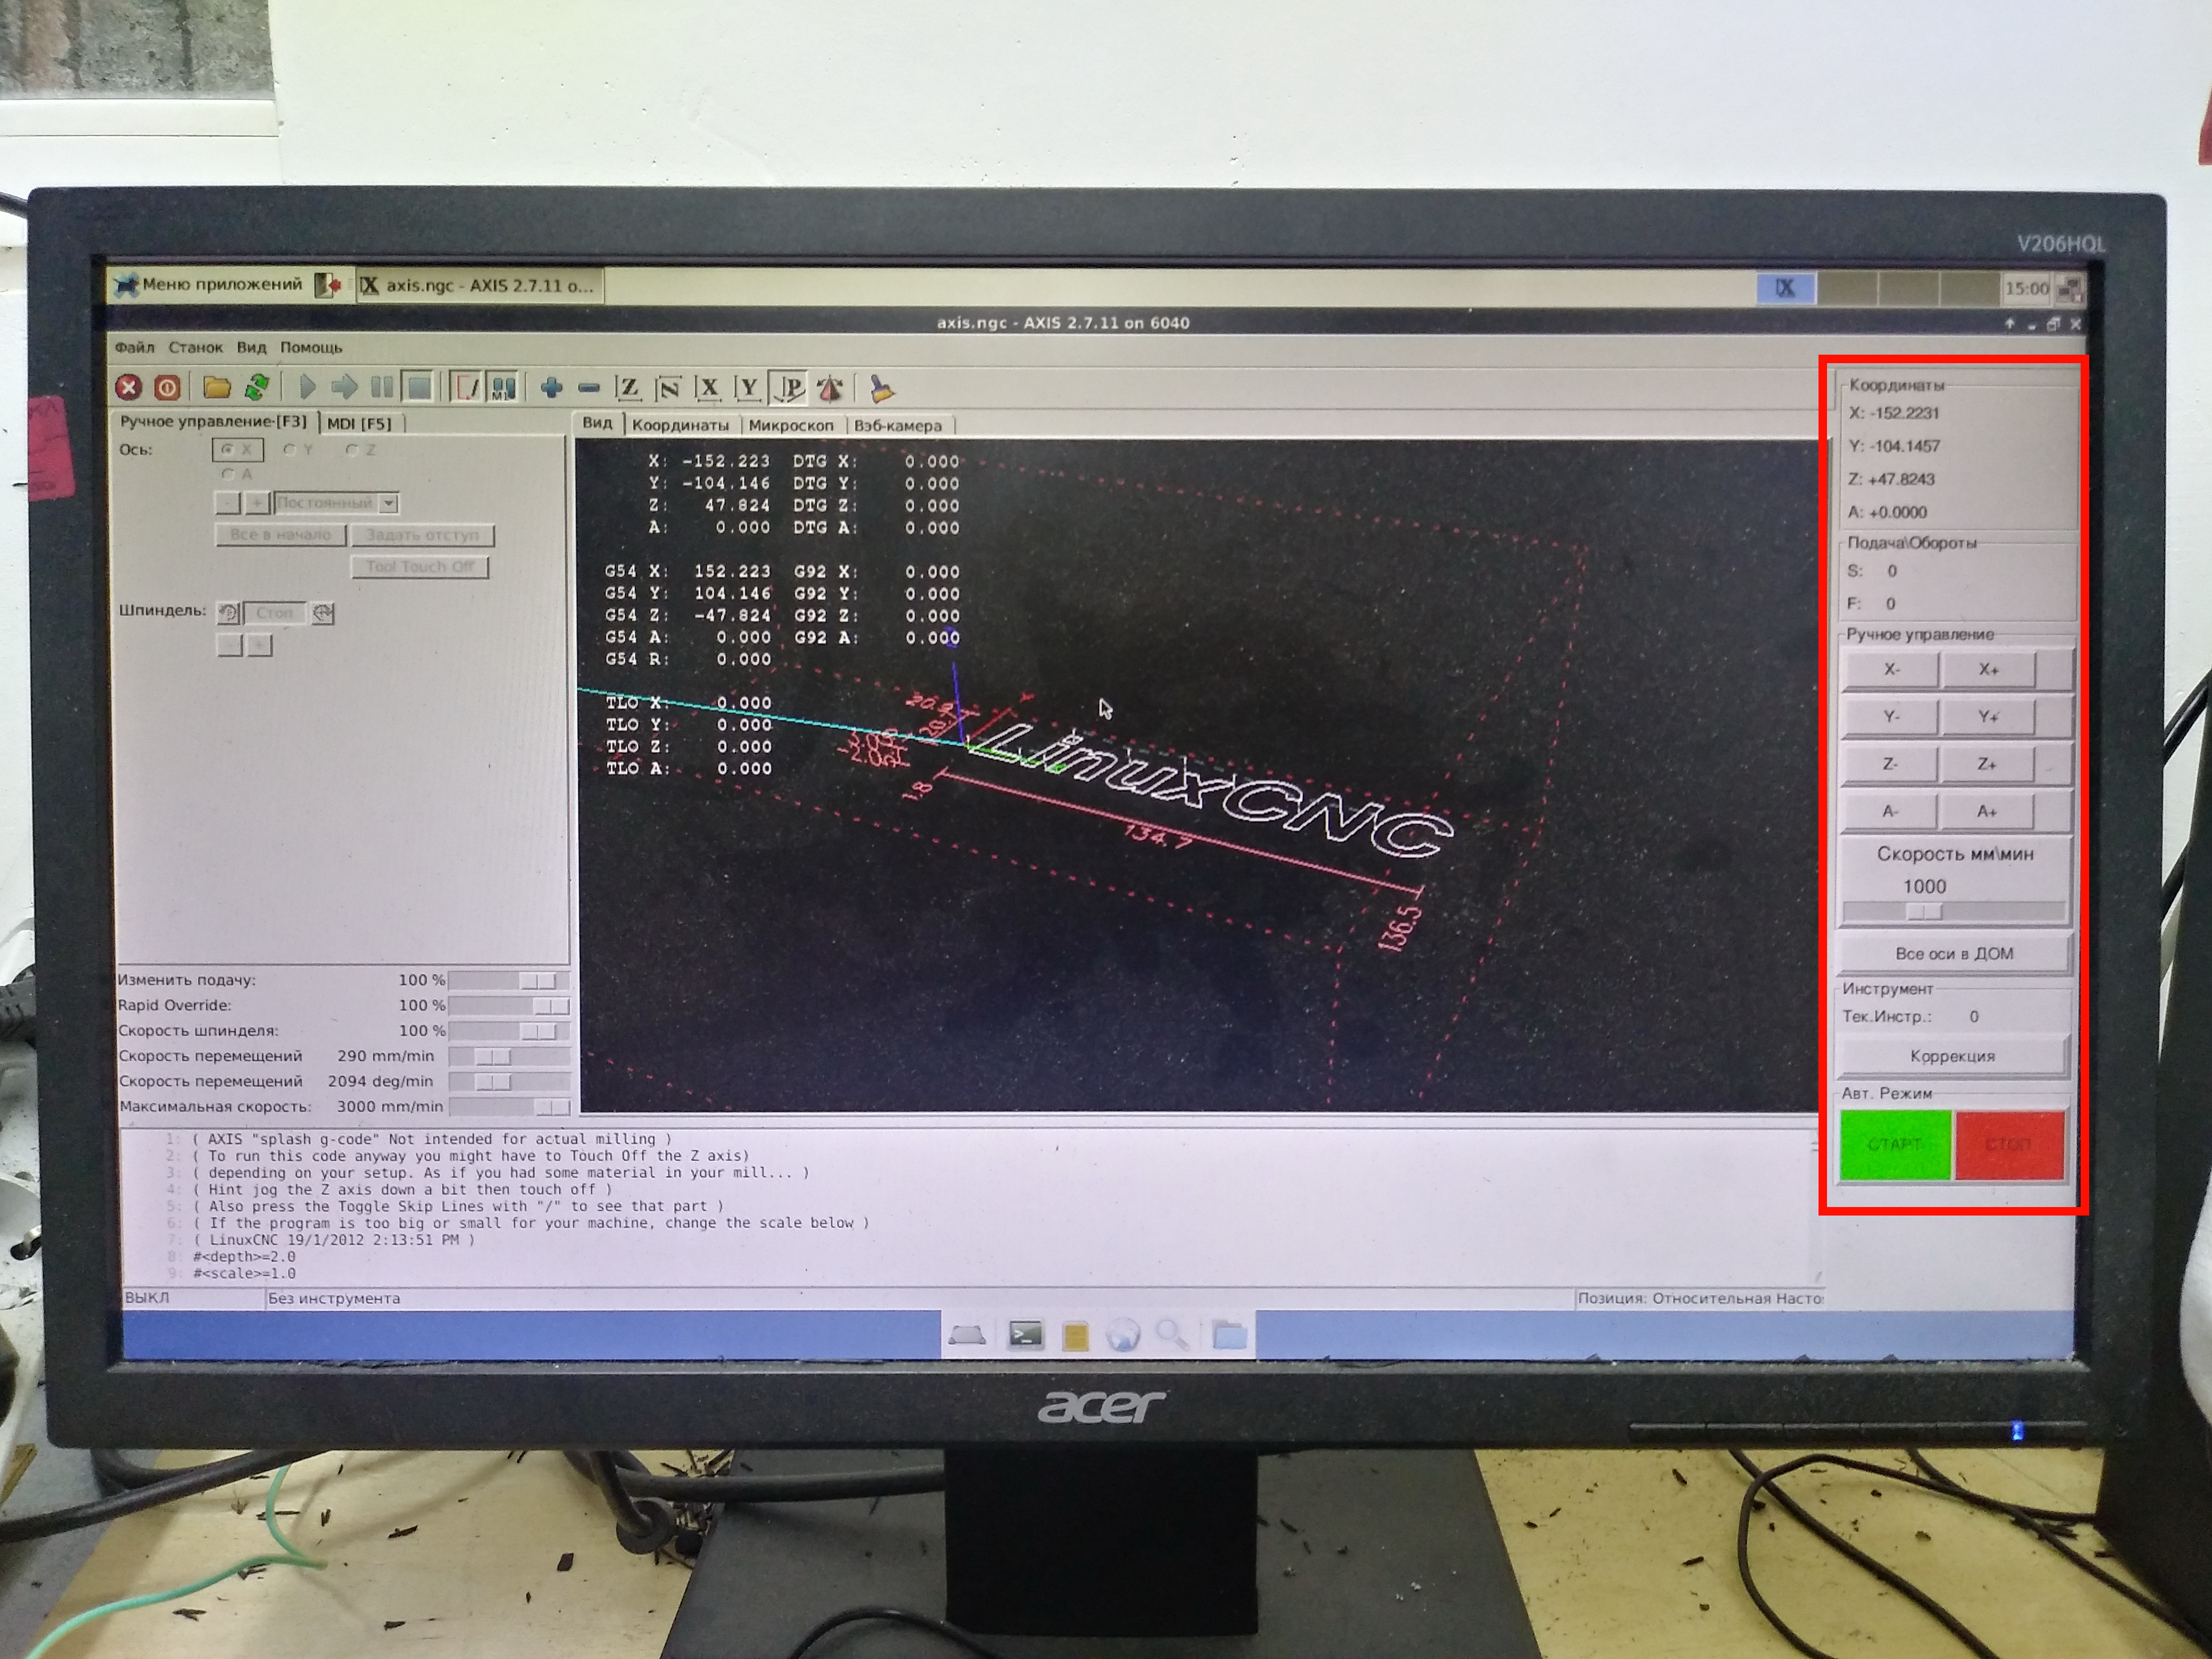2212x1659 pixels.
Task: Clear live plot with broom icon
Action: (x=881, y=388)
